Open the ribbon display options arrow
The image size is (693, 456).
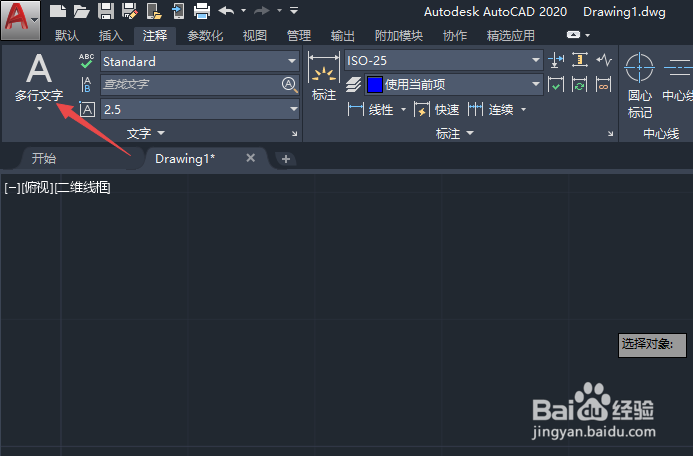point(587,35)
